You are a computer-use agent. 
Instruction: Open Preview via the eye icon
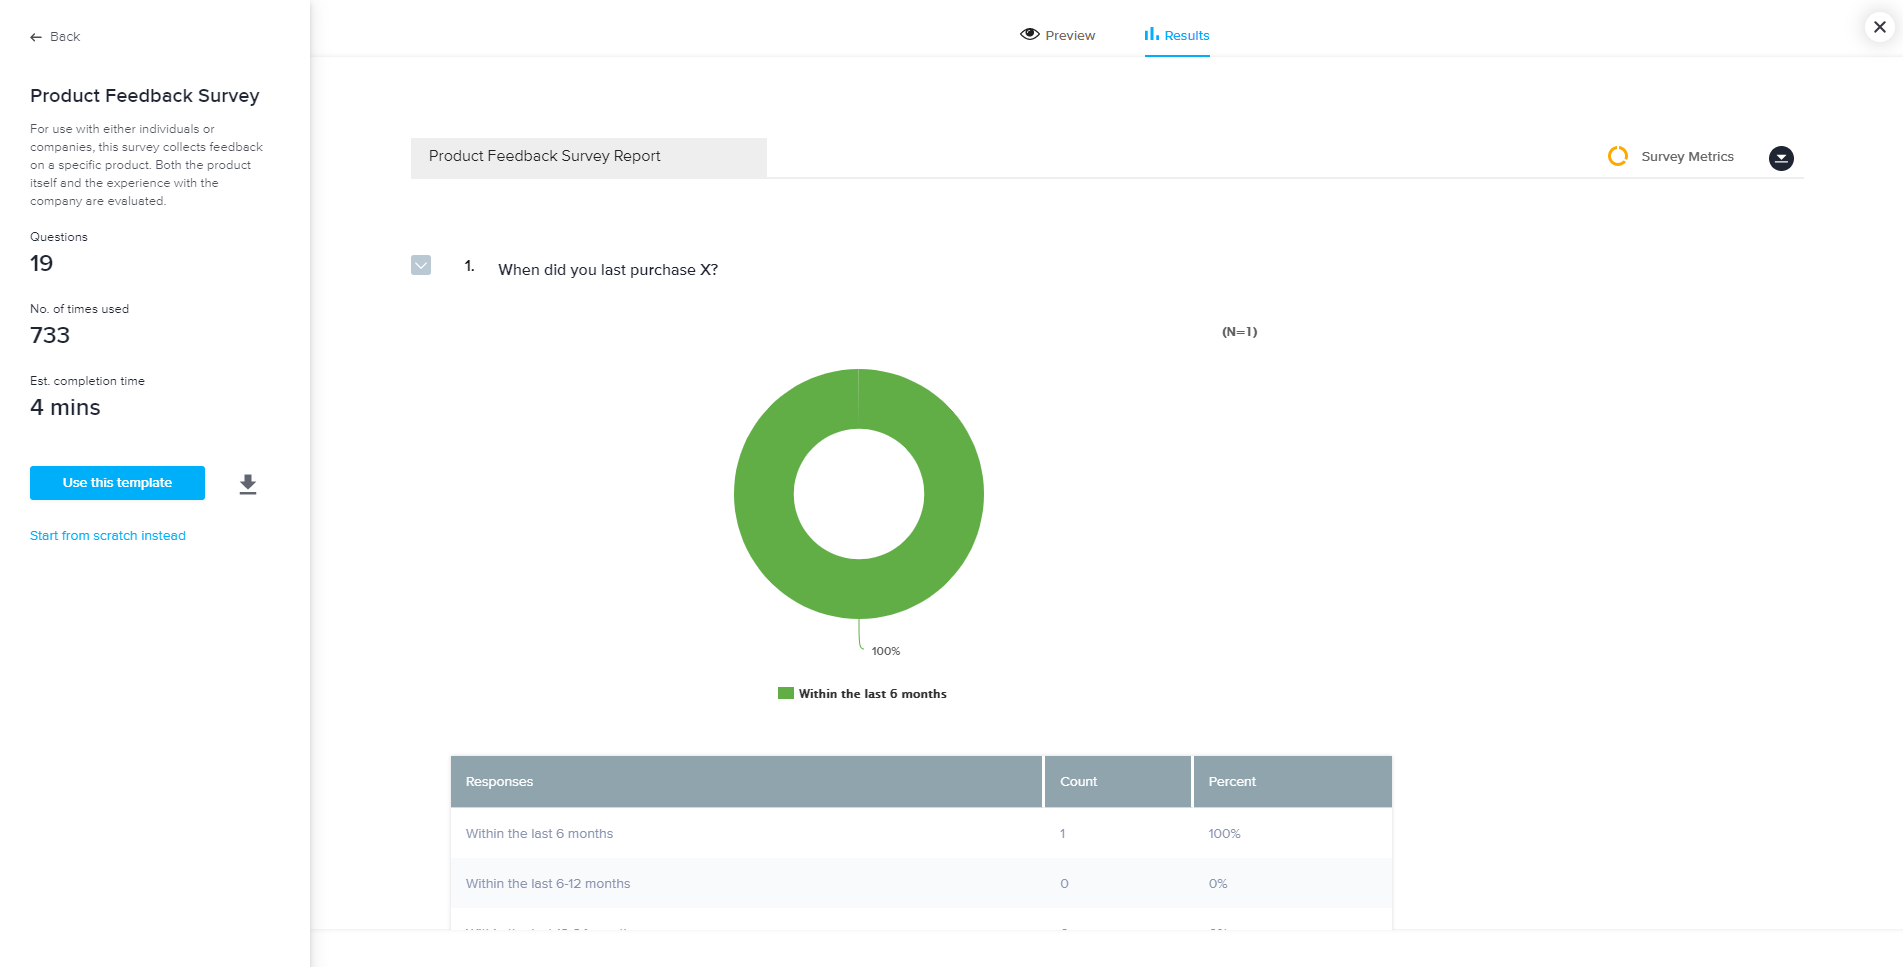point(1029,34)
